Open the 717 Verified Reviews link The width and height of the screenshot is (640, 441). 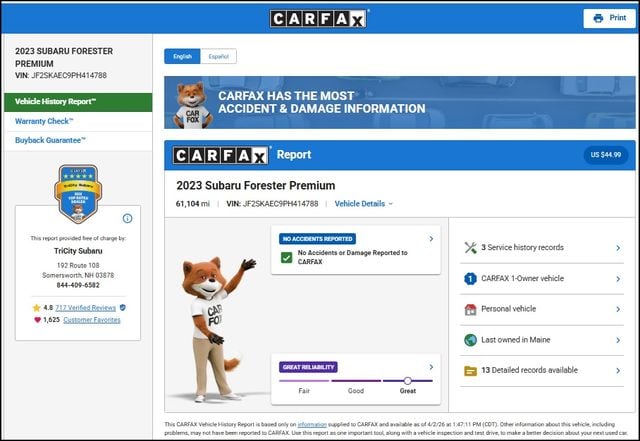click(85, 308)
